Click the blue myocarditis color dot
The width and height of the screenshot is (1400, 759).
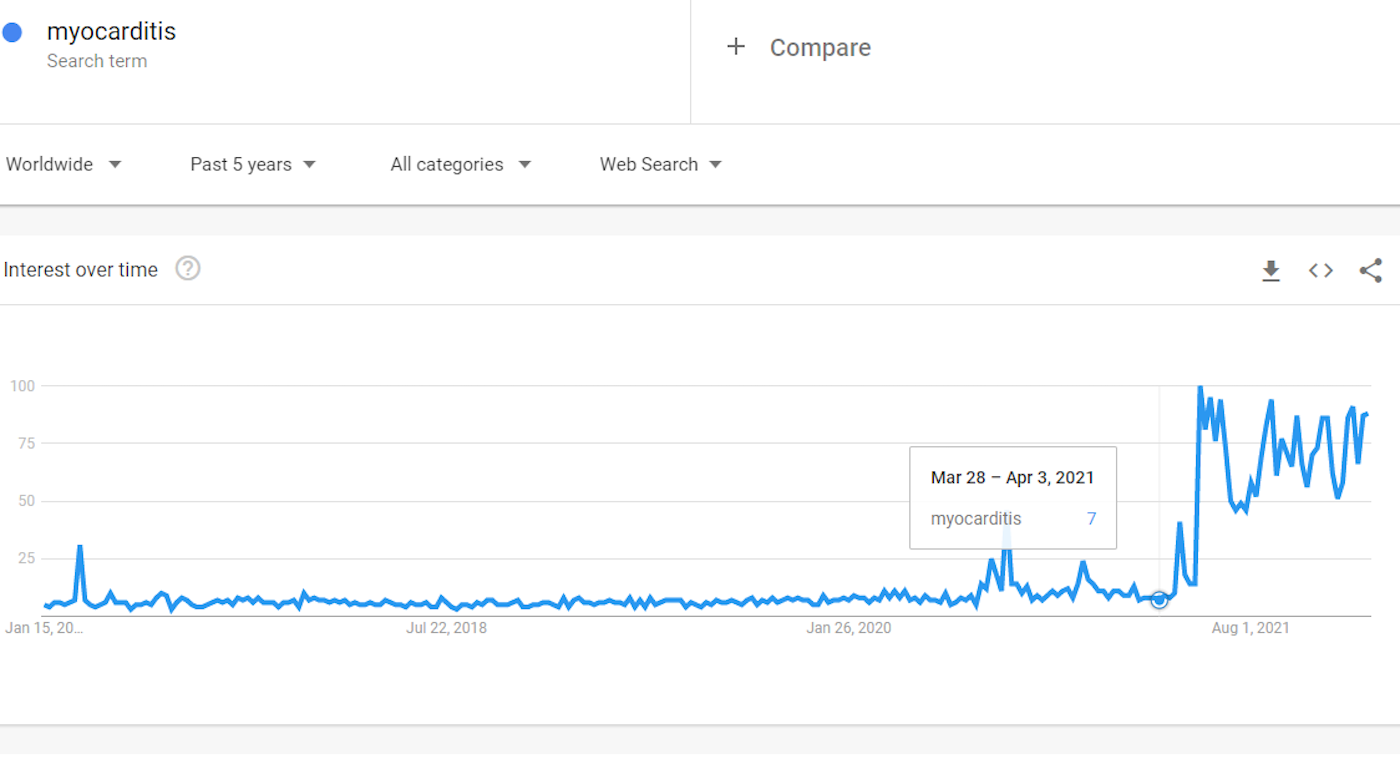point(13,33)
